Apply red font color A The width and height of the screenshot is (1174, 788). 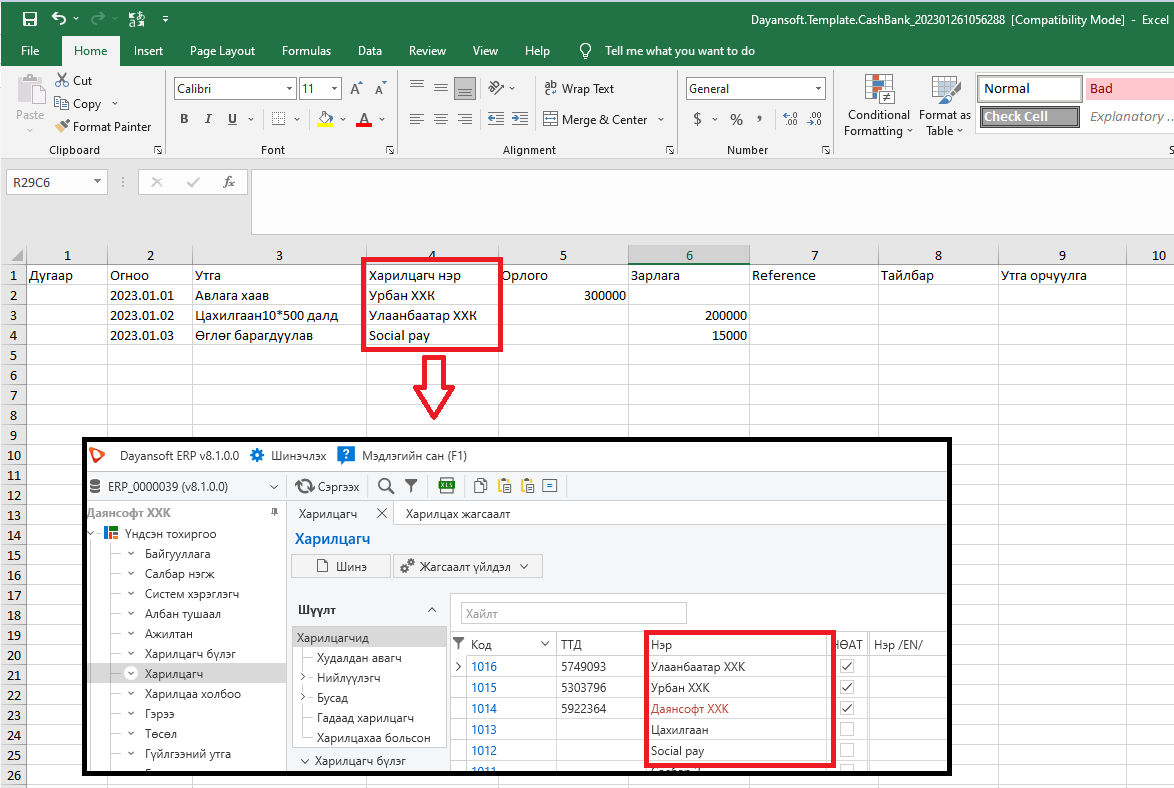tap(364, 119)
